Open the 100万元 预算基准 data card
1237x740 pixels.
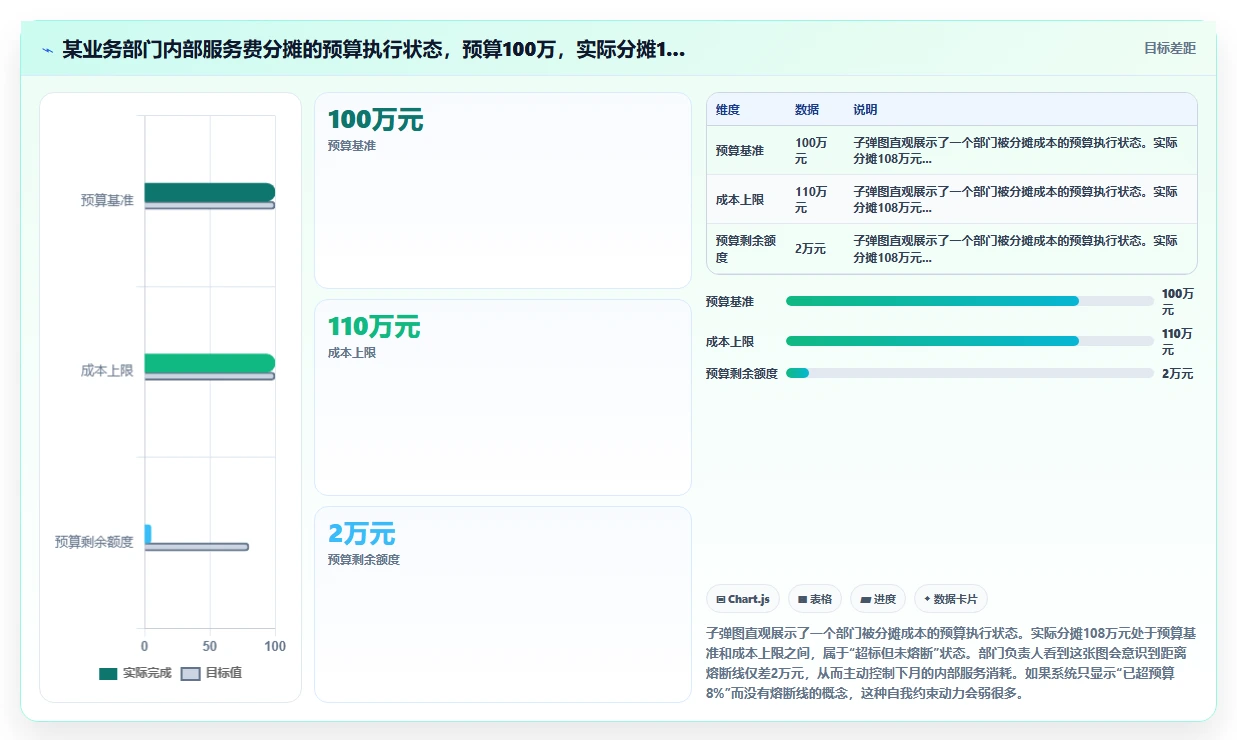point(503,190)
